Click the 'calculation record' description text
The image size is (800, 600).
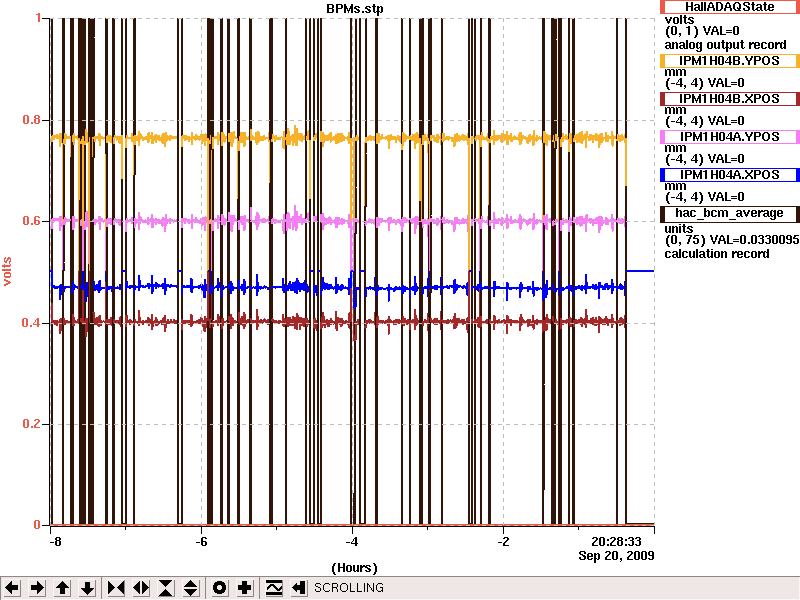click(717, 254)
